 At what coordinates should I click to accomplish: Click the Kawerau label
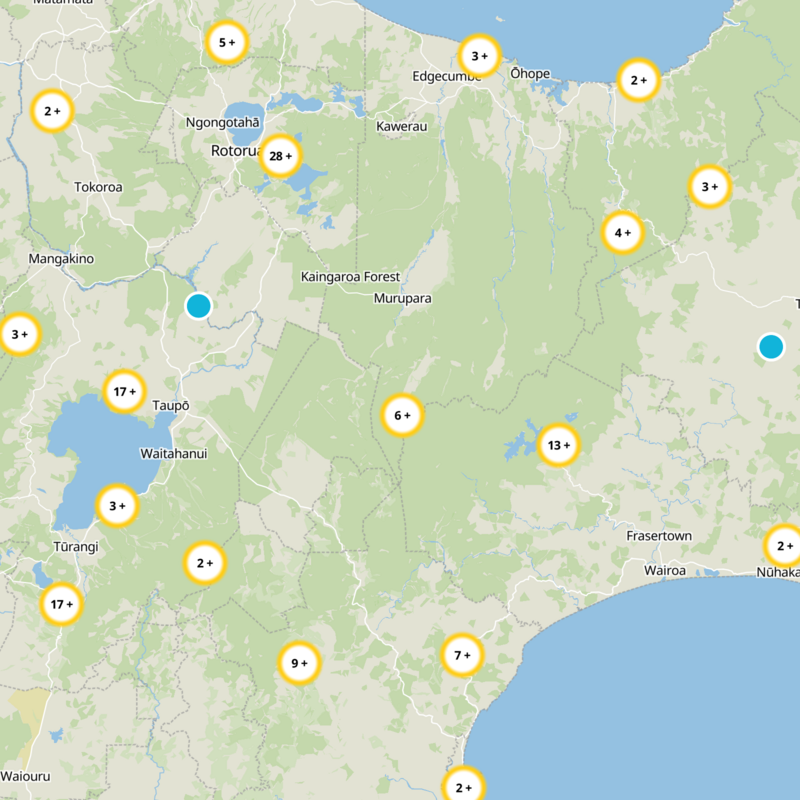pos(402,127)
